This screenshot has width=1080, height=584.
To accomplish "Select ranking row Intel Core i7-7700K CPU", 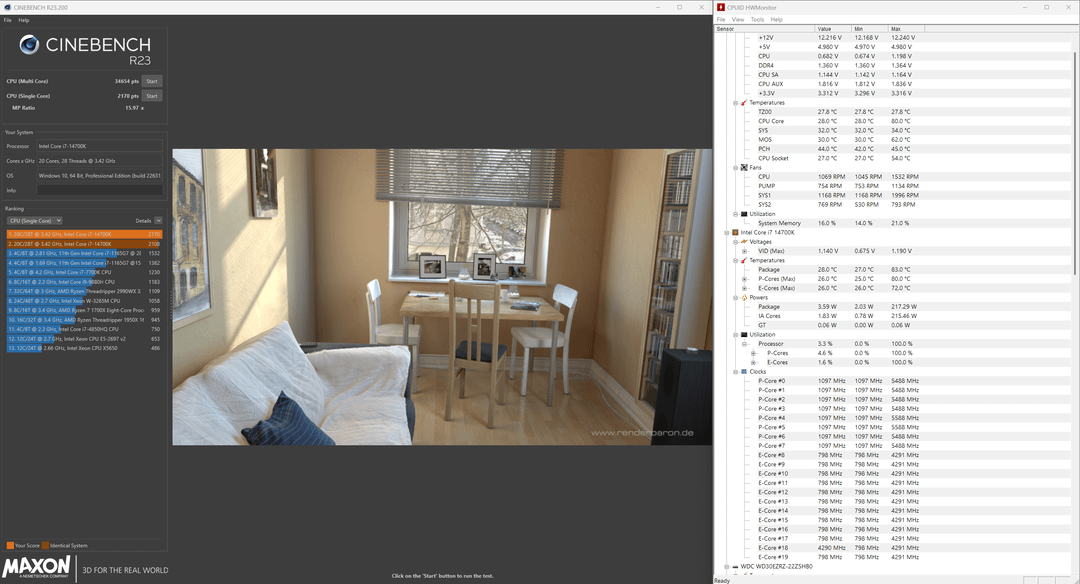I will coord(84,272).
